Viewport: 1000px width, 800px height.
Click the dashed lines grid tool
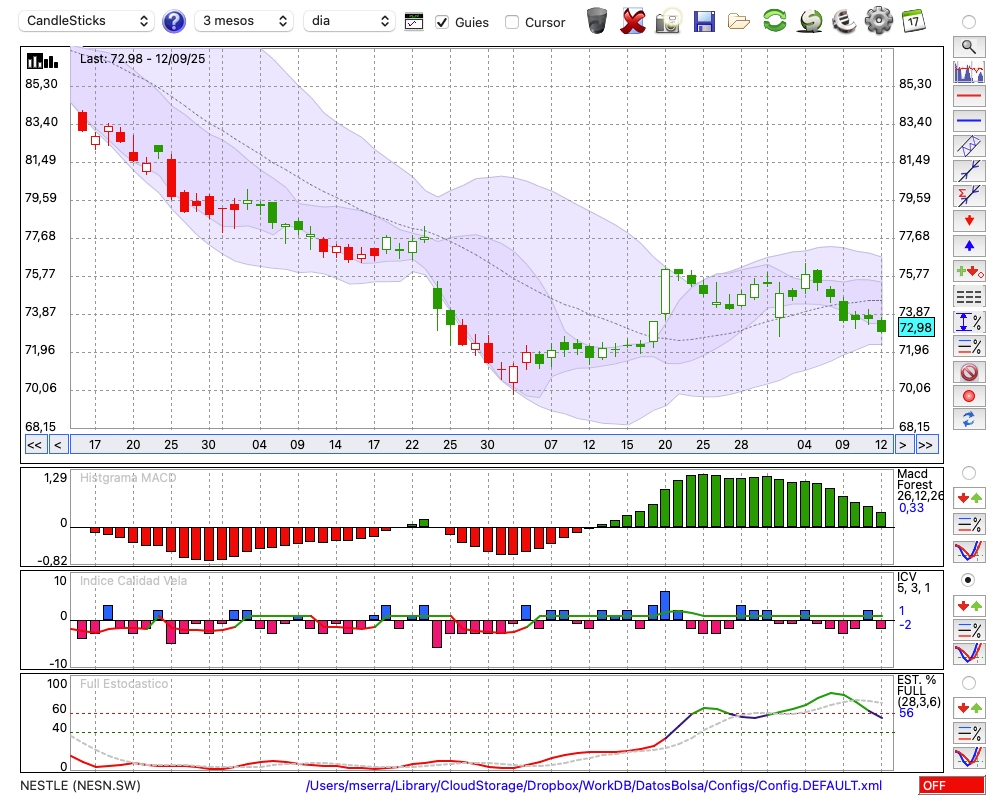click(x=969, y=297)
